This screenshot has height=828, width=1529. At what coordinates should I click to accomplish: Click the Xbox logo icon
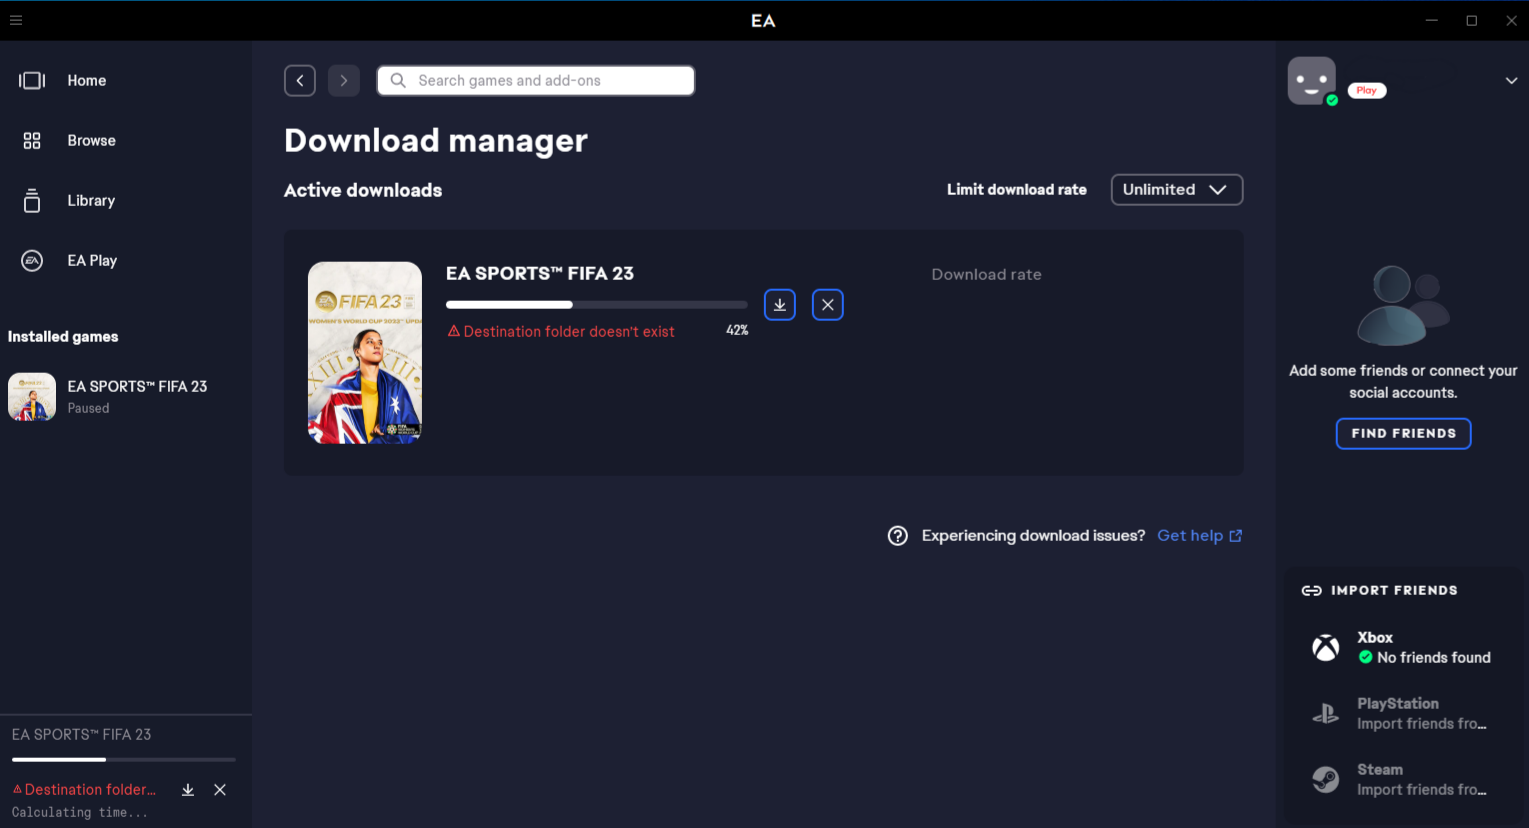pyautogui.click(x=1326, y=647)
